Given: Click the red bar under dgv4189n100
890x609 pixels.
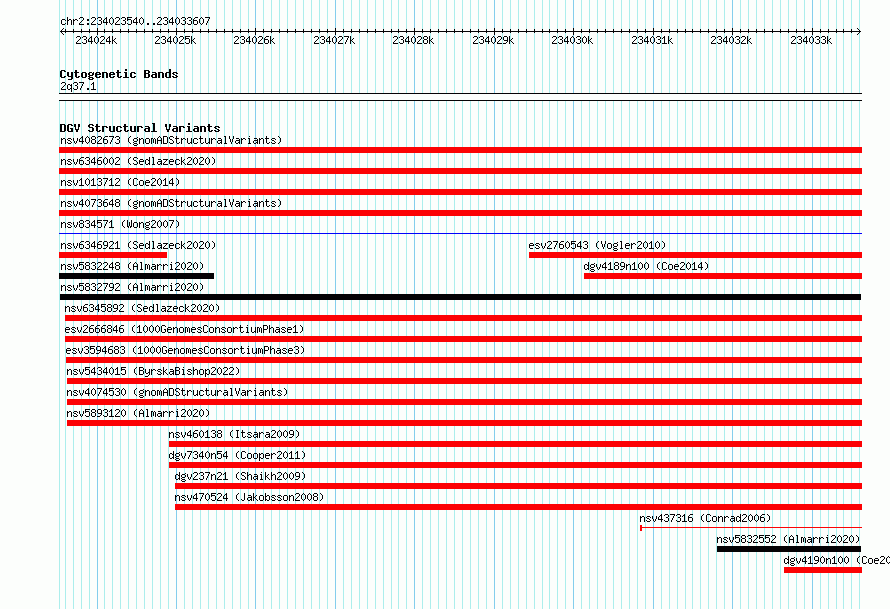Looking at the screenshot, I should click(x=723, y=276).
